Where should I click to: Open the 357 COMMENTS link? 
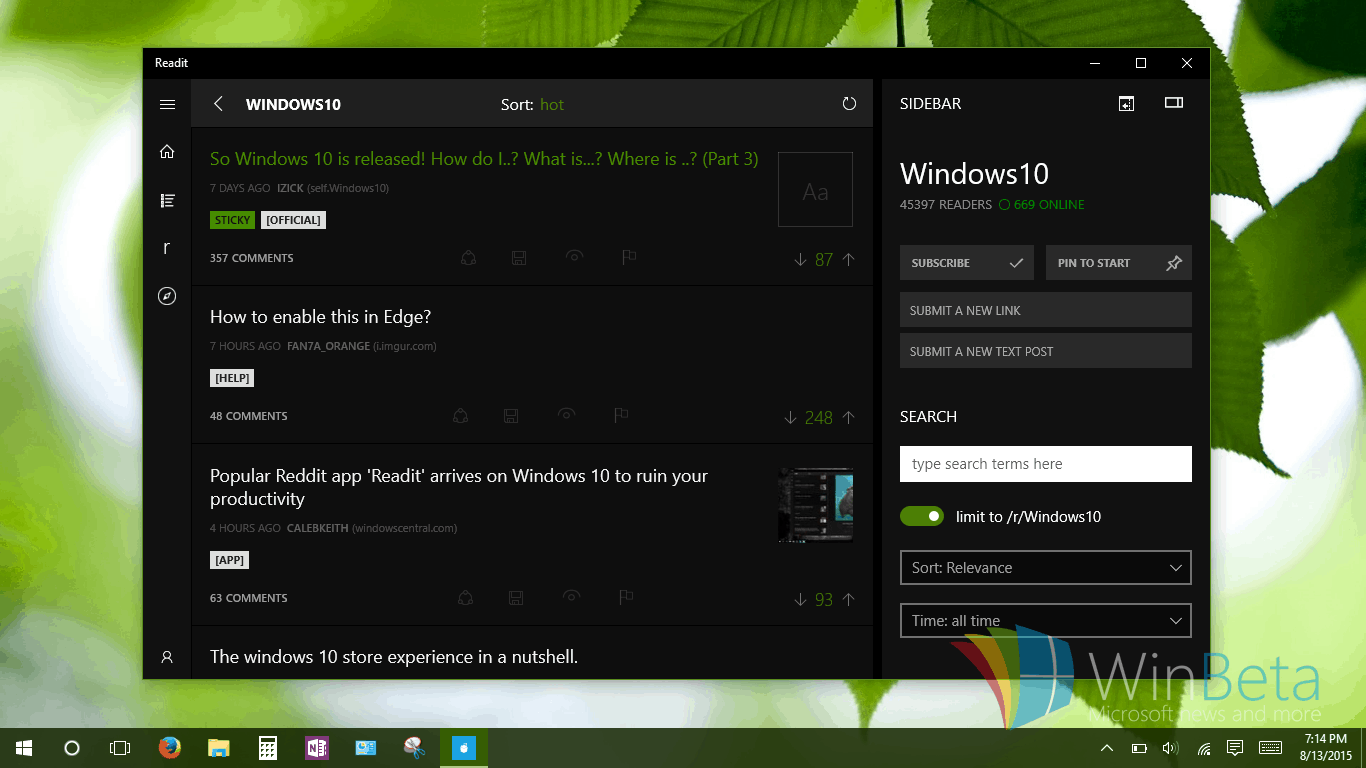pos(252,258)
